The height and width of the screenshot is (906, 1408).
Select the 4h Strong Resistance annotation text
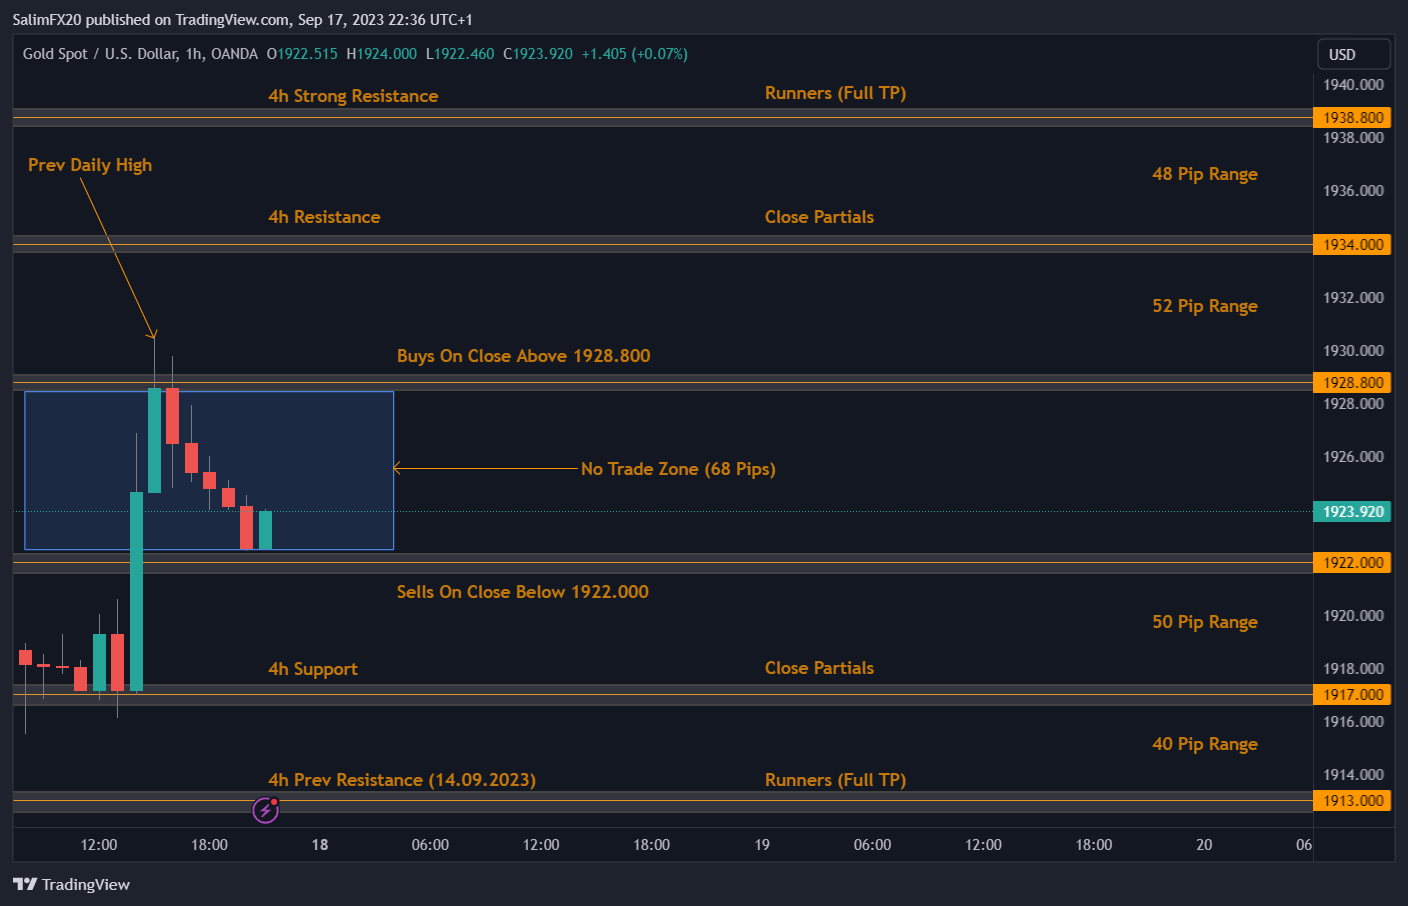(353, 95)
